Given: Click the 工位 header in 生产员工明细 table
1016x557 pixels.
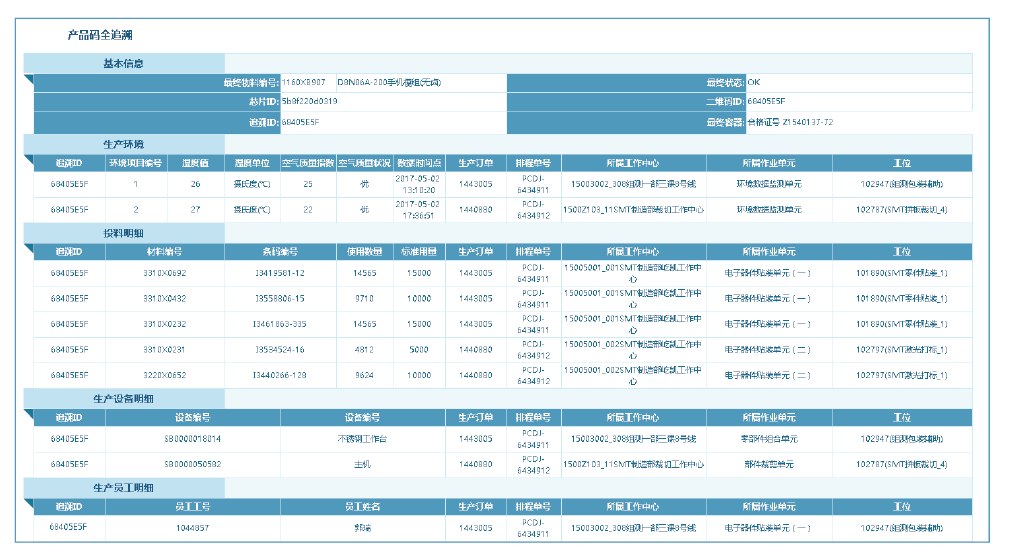Looking at the screenshot, I should (902, 506).
